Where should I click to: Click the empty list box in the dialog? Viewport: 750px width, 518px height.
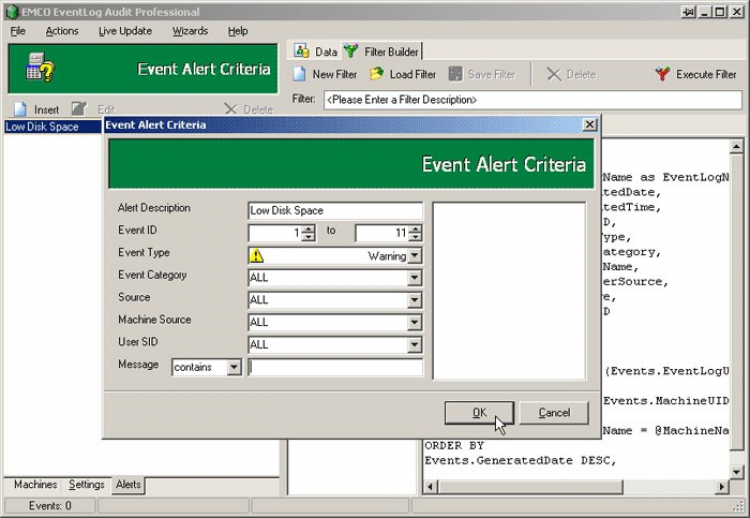509,291
